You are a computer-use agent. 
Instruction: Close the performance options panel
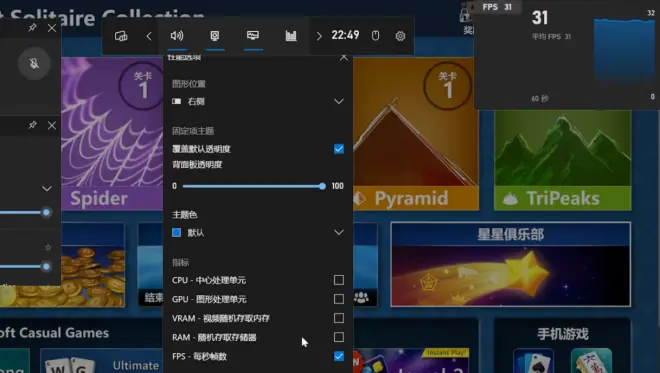(x=344, y=58)
